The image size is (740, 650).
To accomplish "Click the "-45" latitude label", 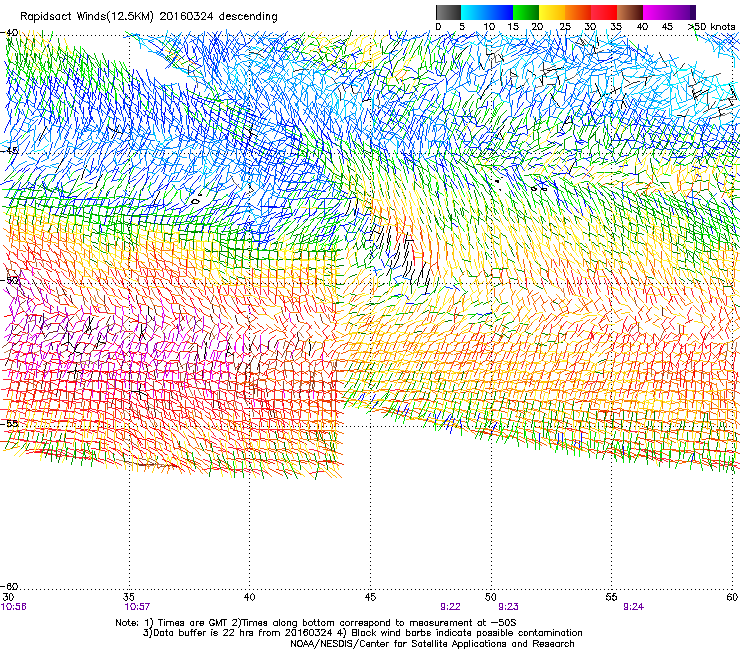I will pyautogui.click(x=10, y=151).
